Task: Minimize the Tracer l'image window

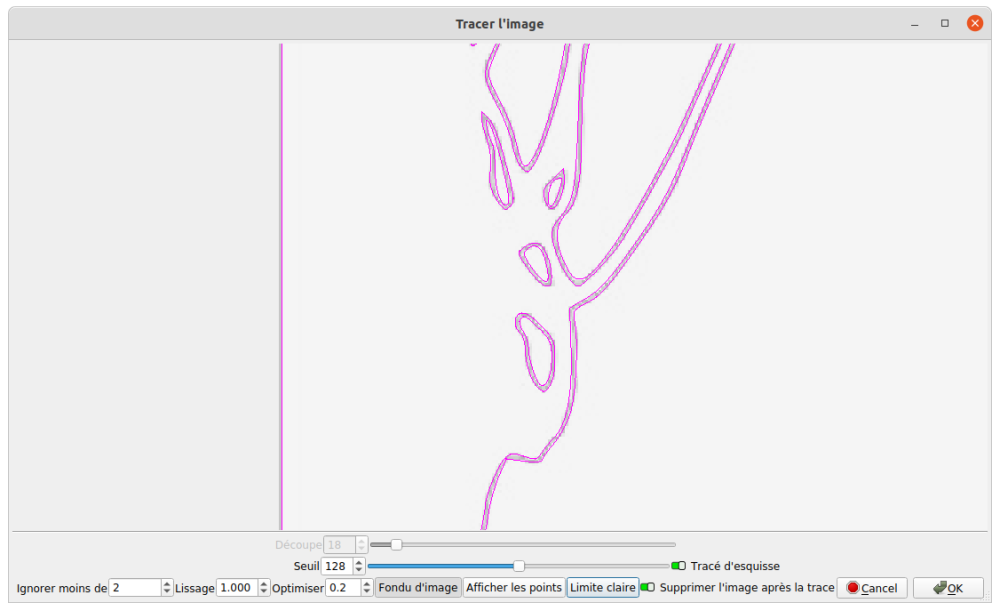Action: [915, 24]
